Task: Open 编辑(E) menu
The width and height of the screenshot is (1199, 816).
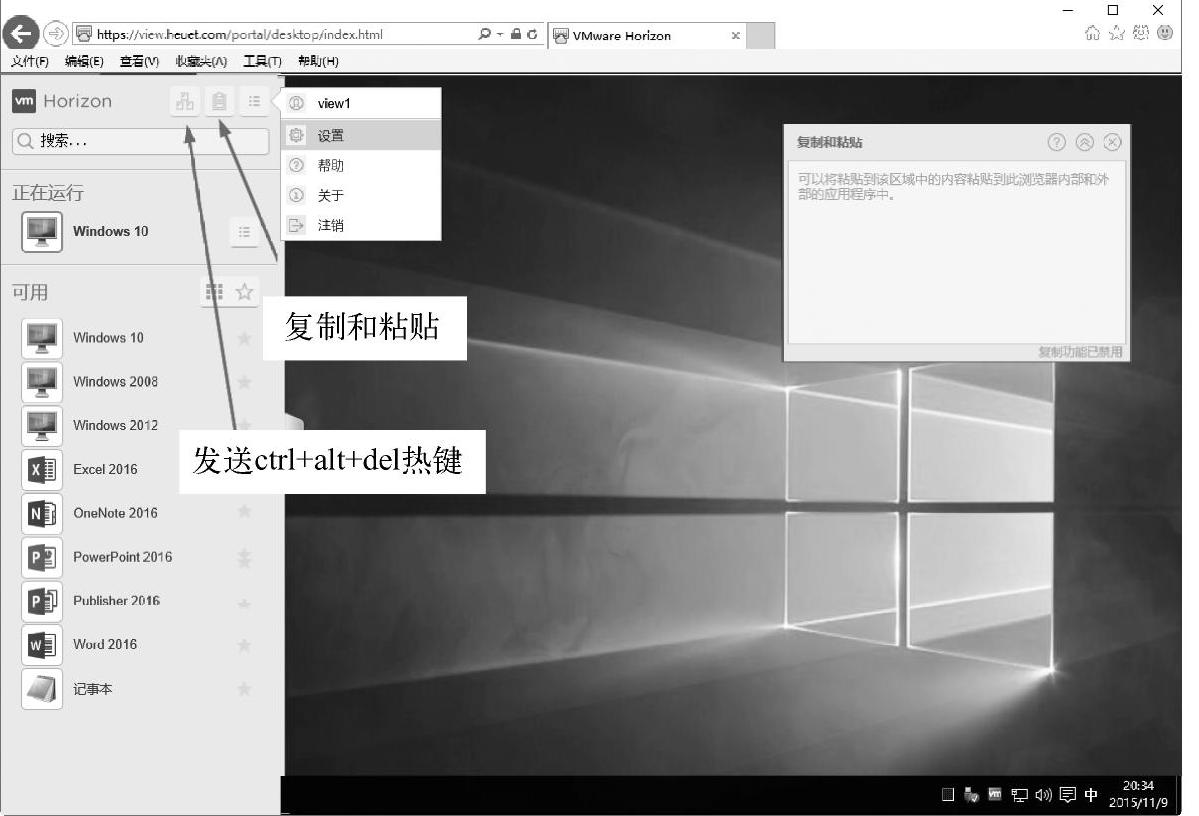Action: pos(84,61)
